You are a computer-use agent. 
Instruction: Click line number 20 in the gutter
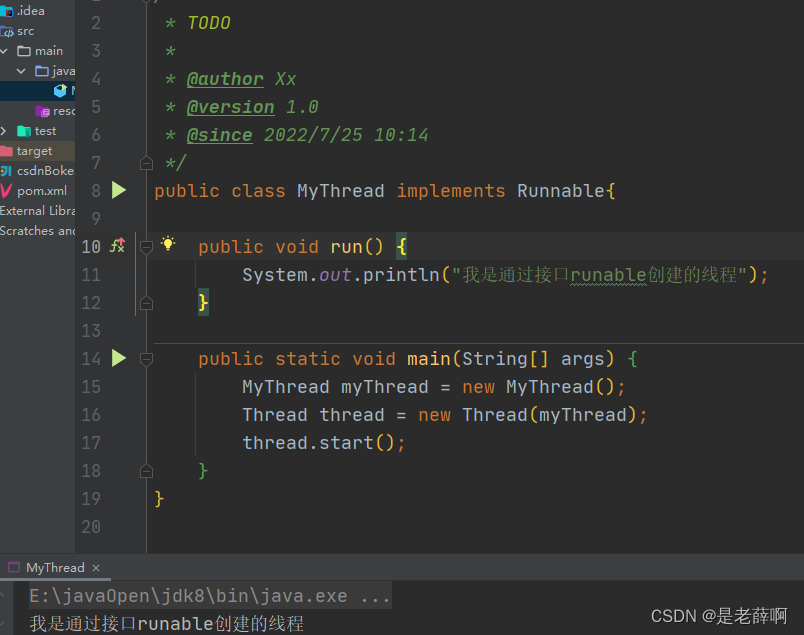(x=91, y=527)
